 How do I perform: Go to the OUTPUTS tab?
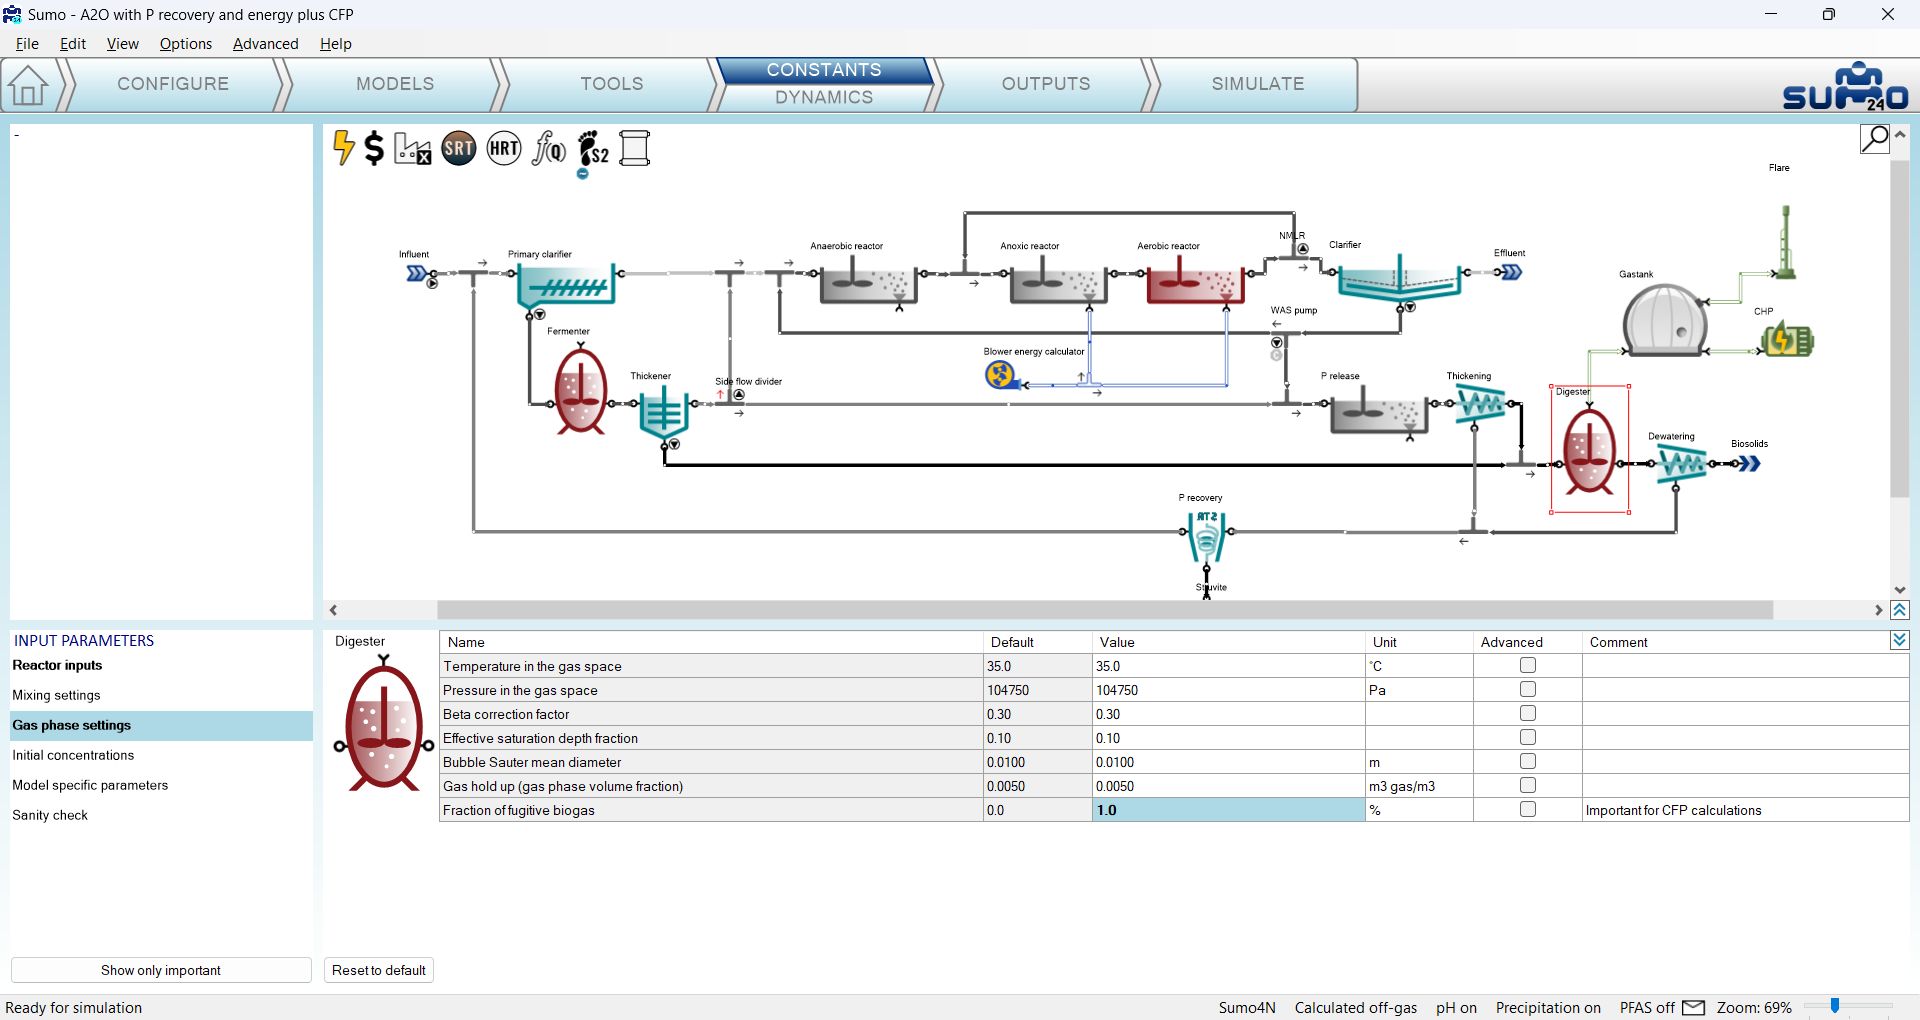click(x=1046, y=84)
